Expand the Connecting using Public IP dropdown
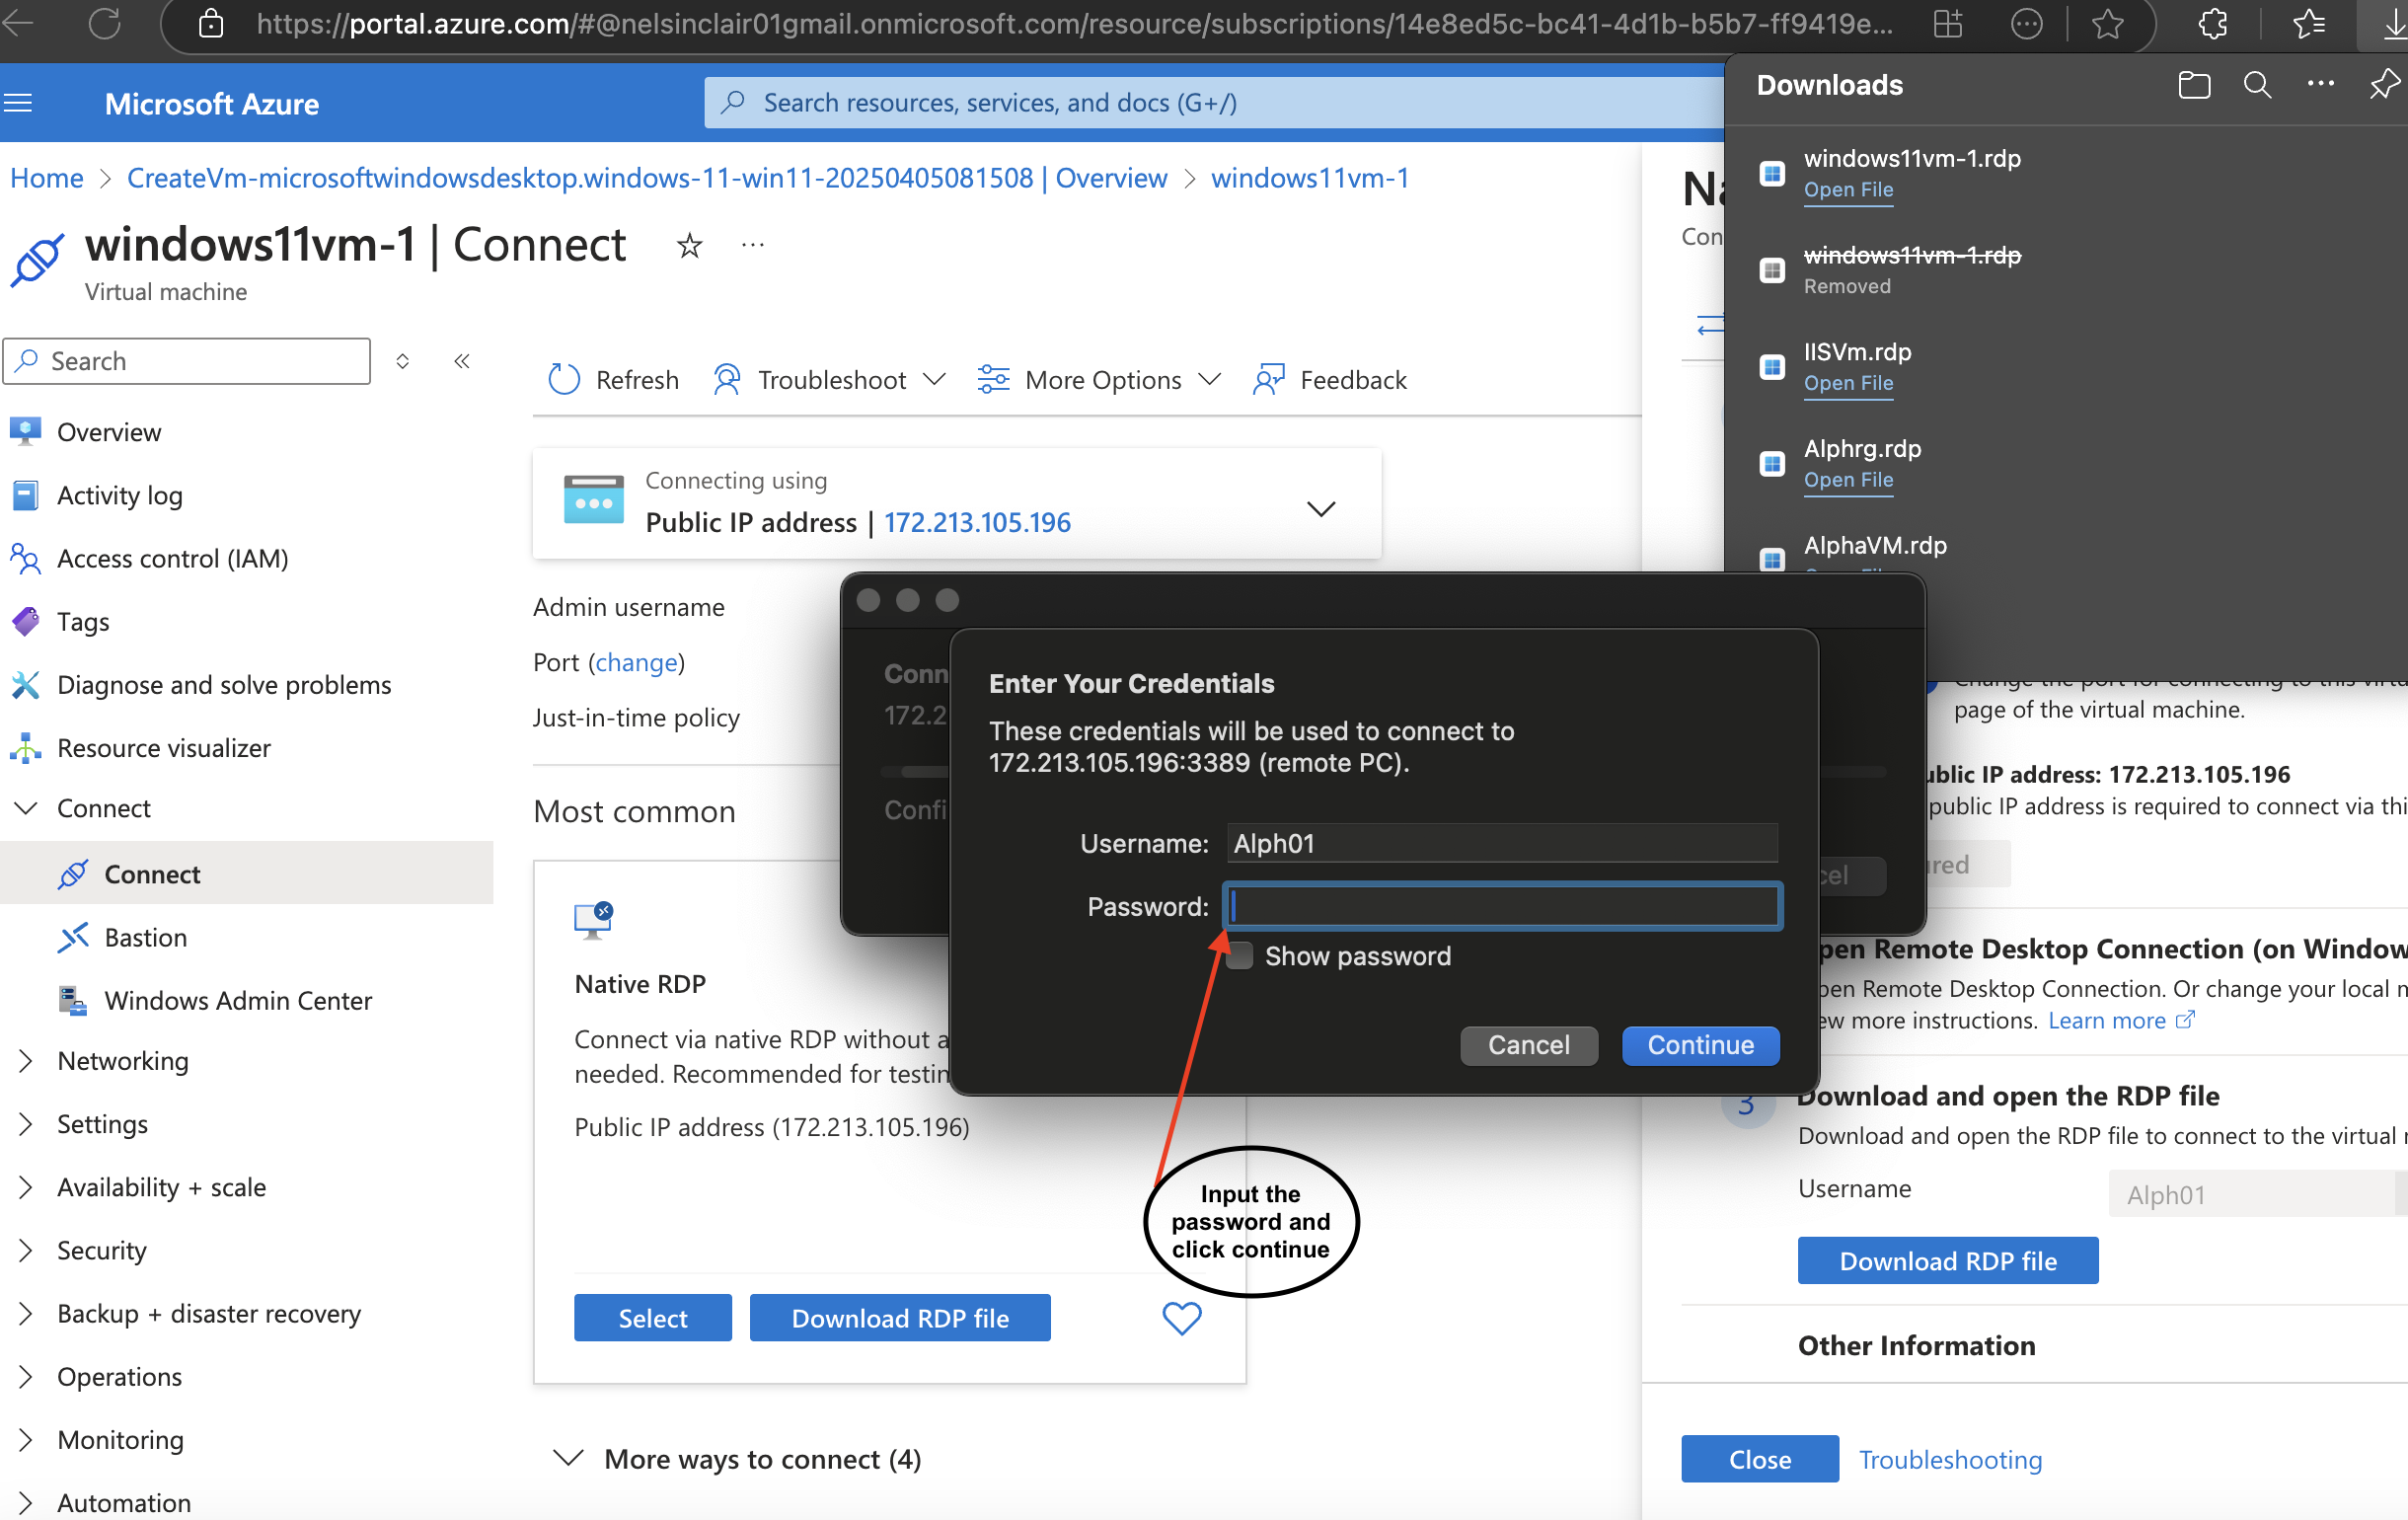This screenshot has height=1520, width=2408. pos(1320,509)
